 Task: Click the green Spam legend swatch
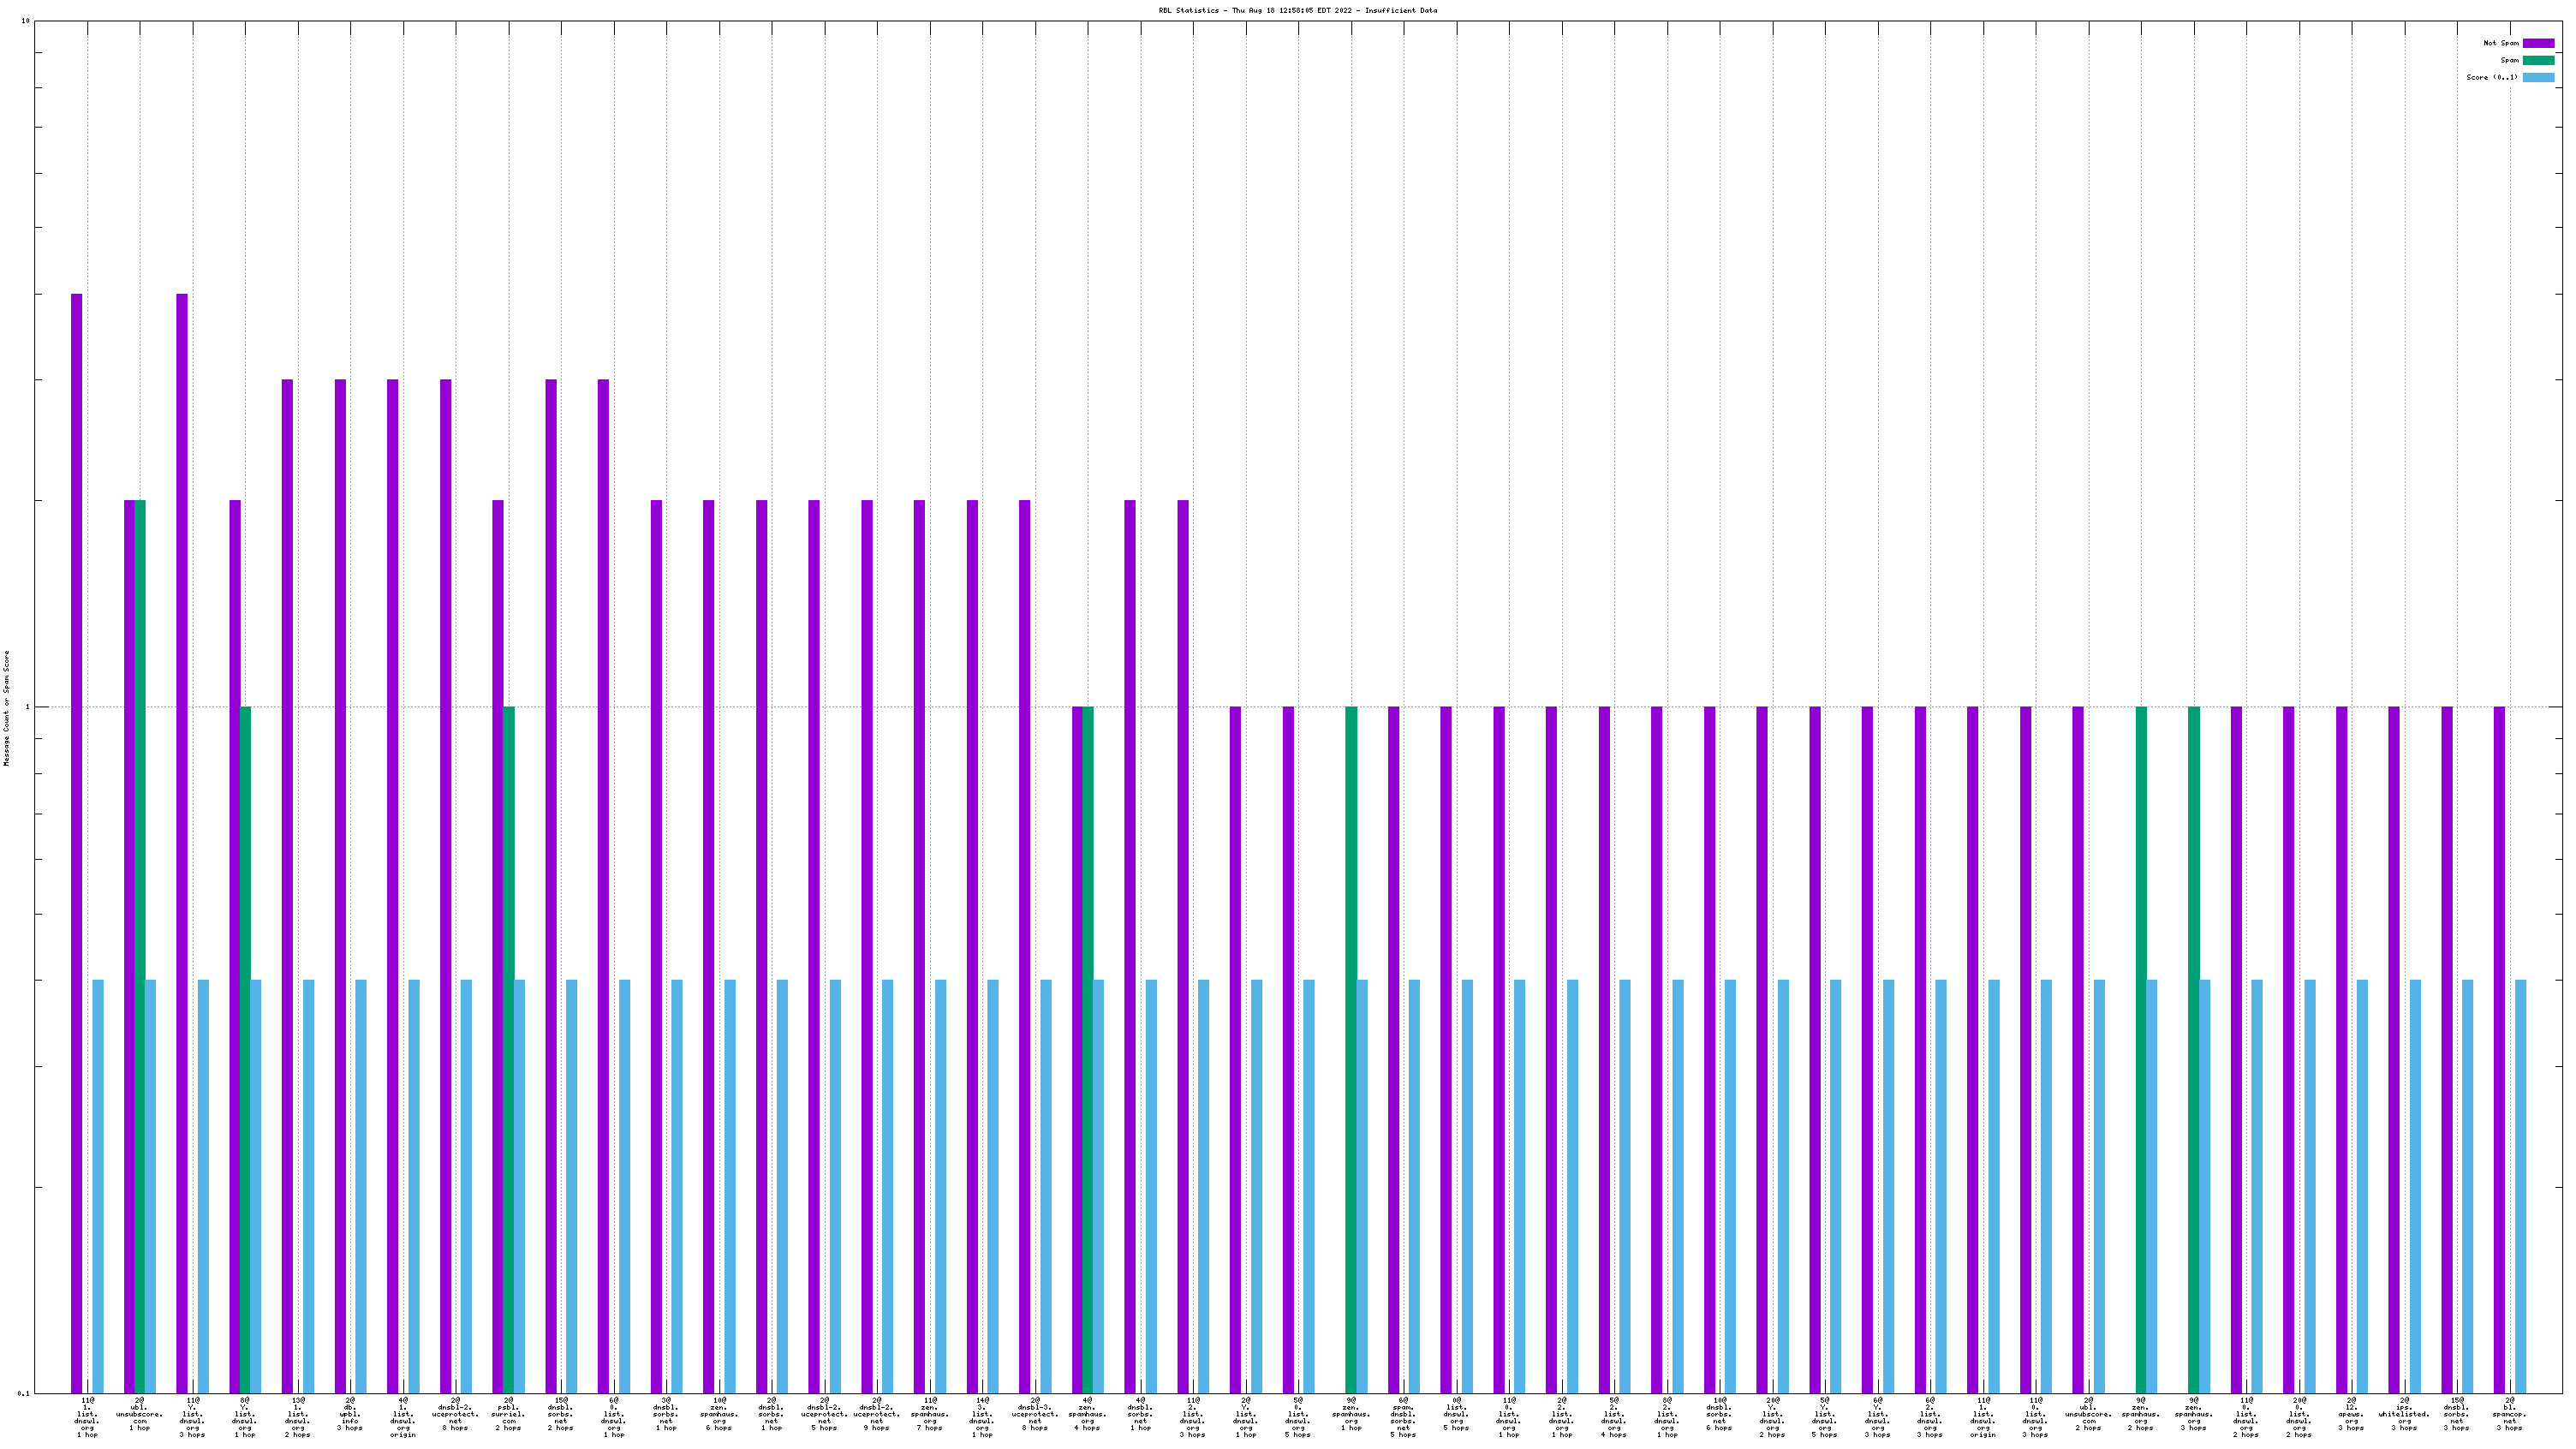pyautogui.click(x=2538, y=60)
